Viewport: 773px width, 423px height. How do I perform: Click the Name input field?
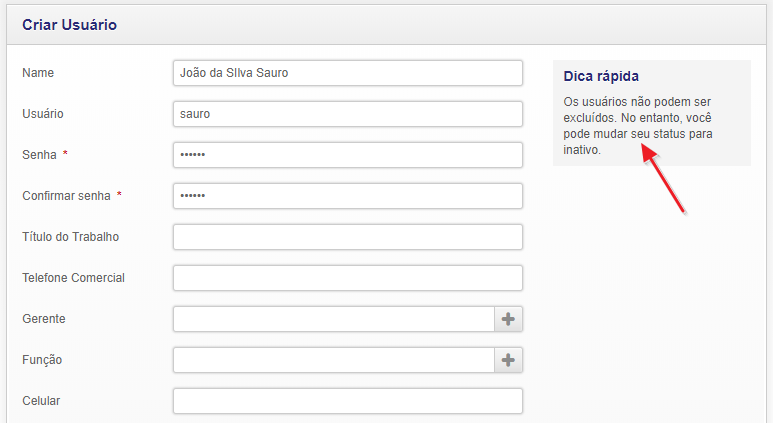coord(347,73)
